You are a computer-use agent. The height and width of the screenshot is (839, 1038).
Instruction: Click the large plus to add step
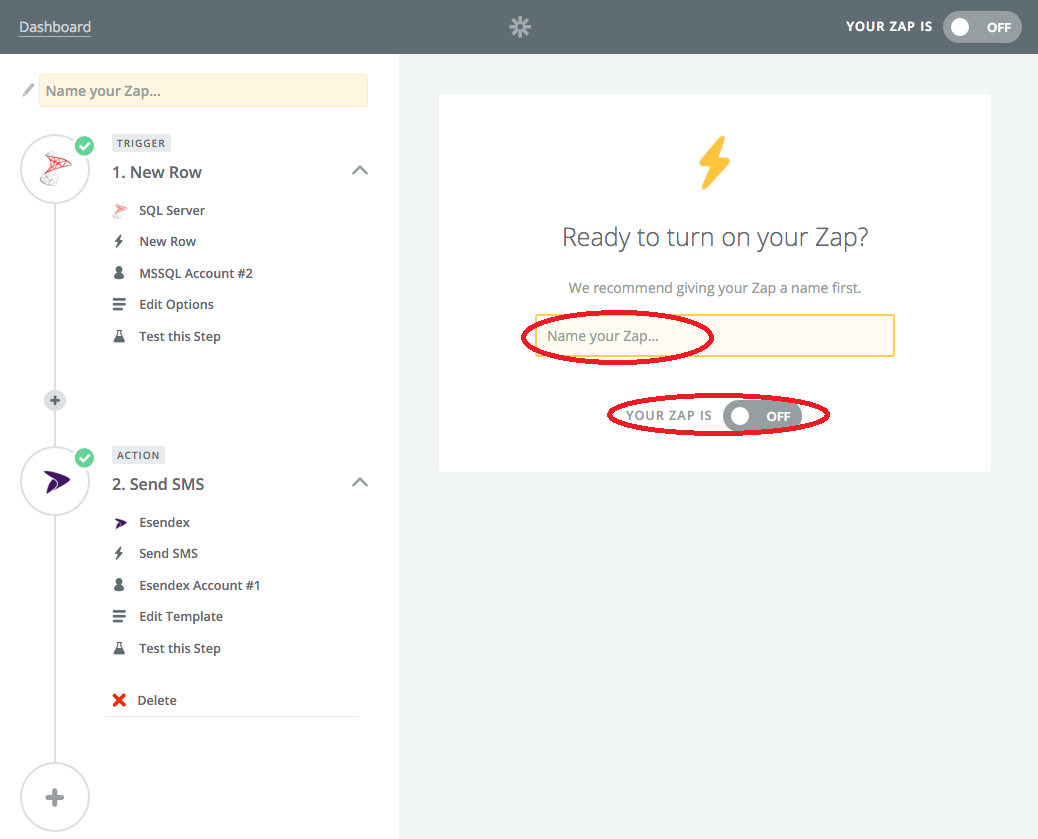point(55,797)
